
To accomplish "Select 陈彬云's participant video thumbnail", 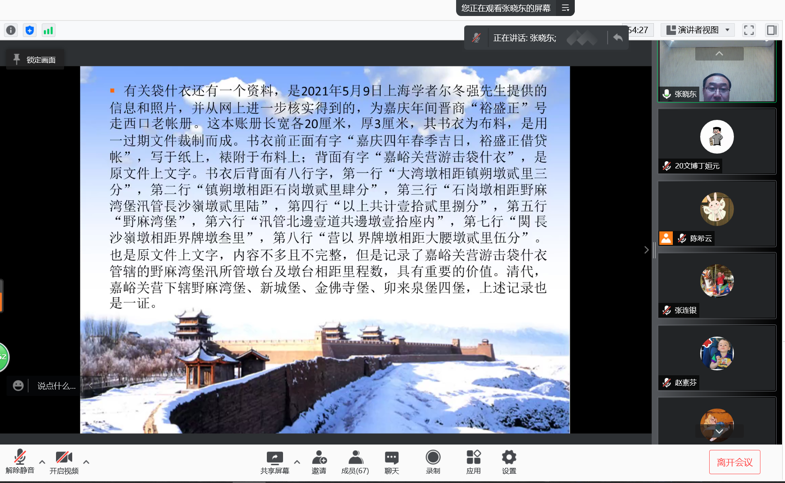I will 717,212.
